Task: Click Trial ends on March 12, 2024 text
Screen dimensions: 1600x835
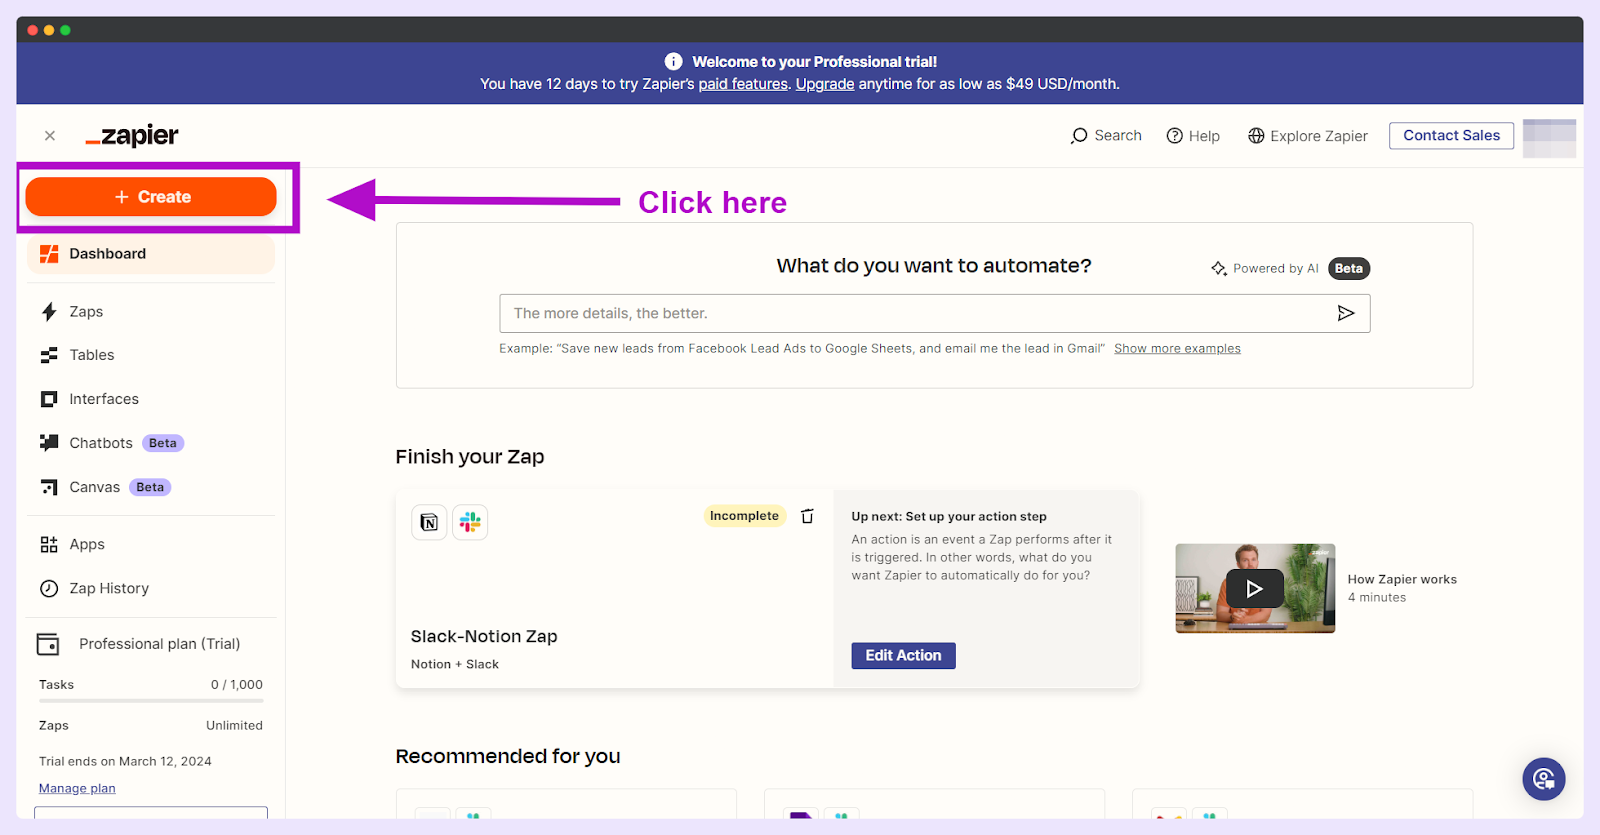Action: click(x=125, y=761)
